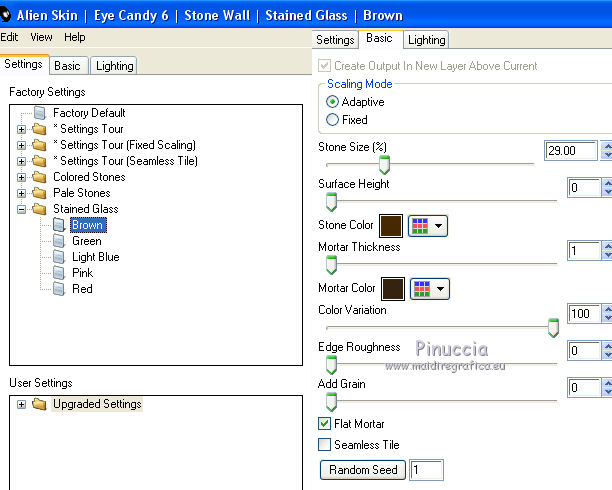Expand Settings Tour (Fixed Scaling) folder
The width and height of the screenshot is (612, 490).
tap(21, 145)
